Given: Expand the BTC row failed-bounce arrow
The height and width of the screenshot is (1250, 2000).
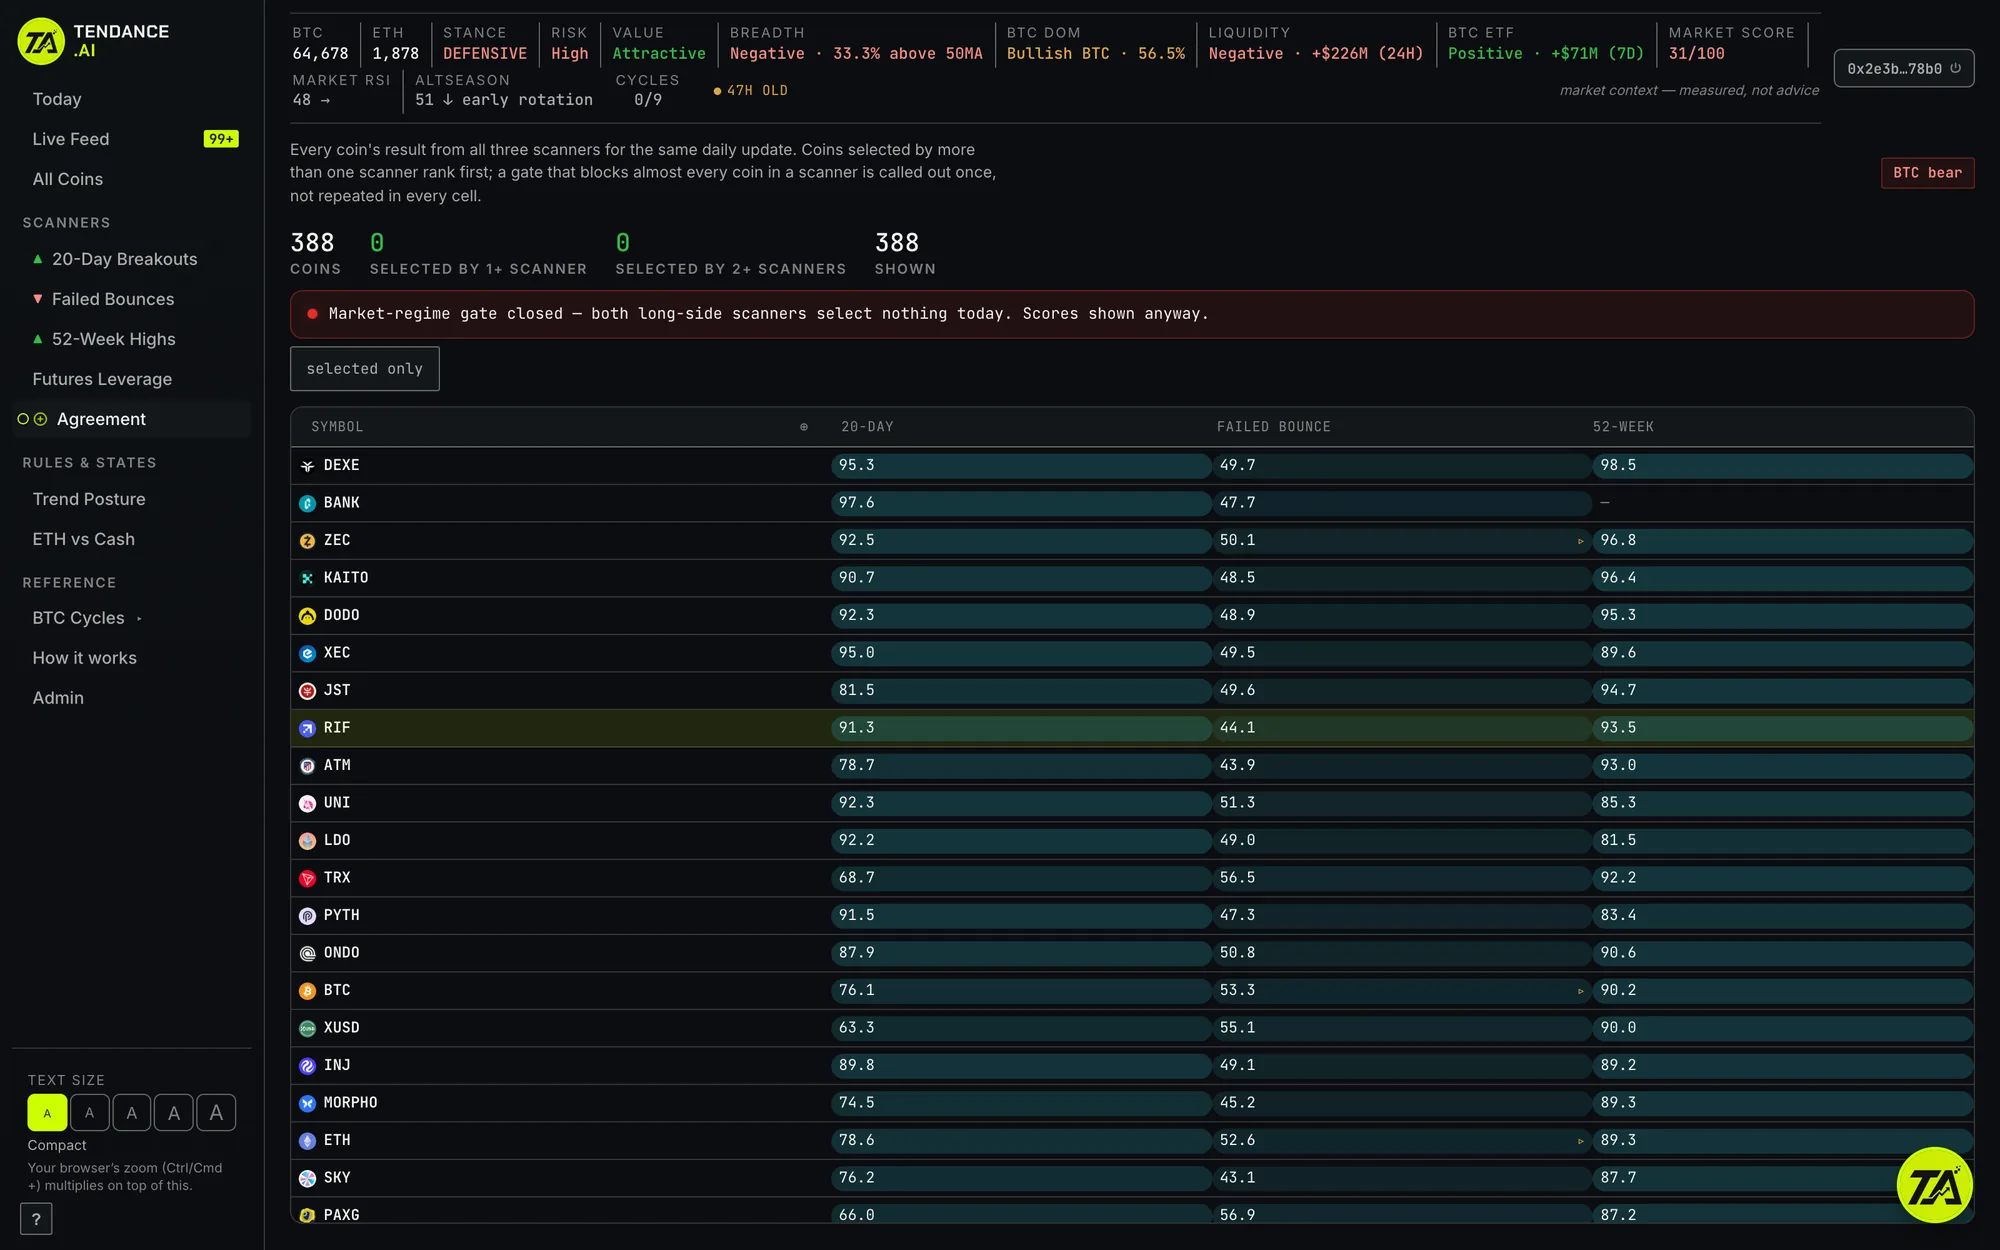Looking at the screenshot, I should point(1580,991).
